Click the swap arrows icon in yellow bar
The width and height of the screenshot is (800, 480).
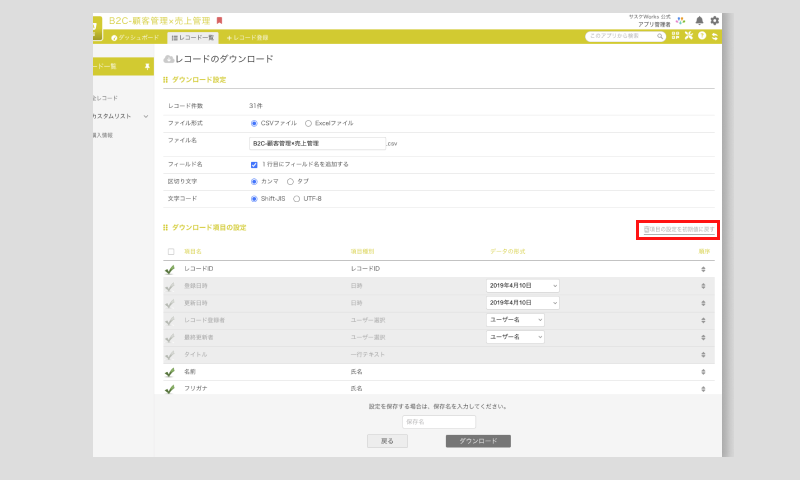pyautogui.click(x=715, y=36)
